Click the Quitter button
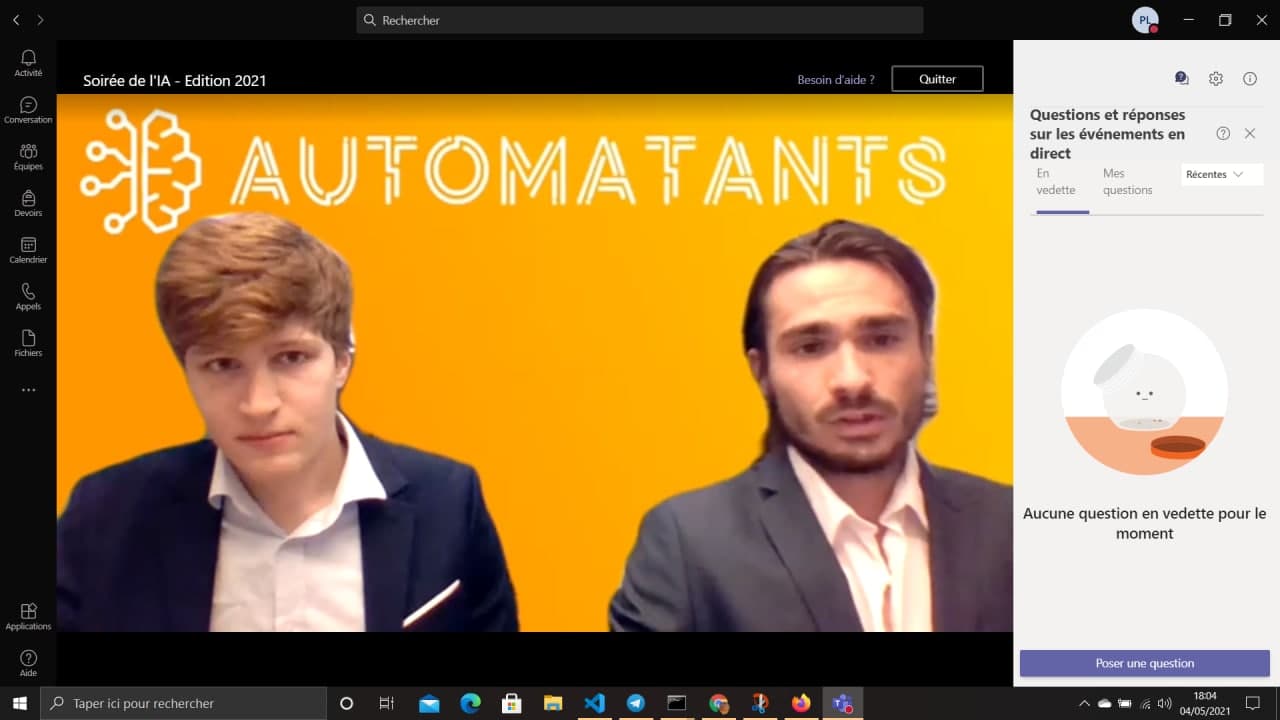 (x=937, y=79)
